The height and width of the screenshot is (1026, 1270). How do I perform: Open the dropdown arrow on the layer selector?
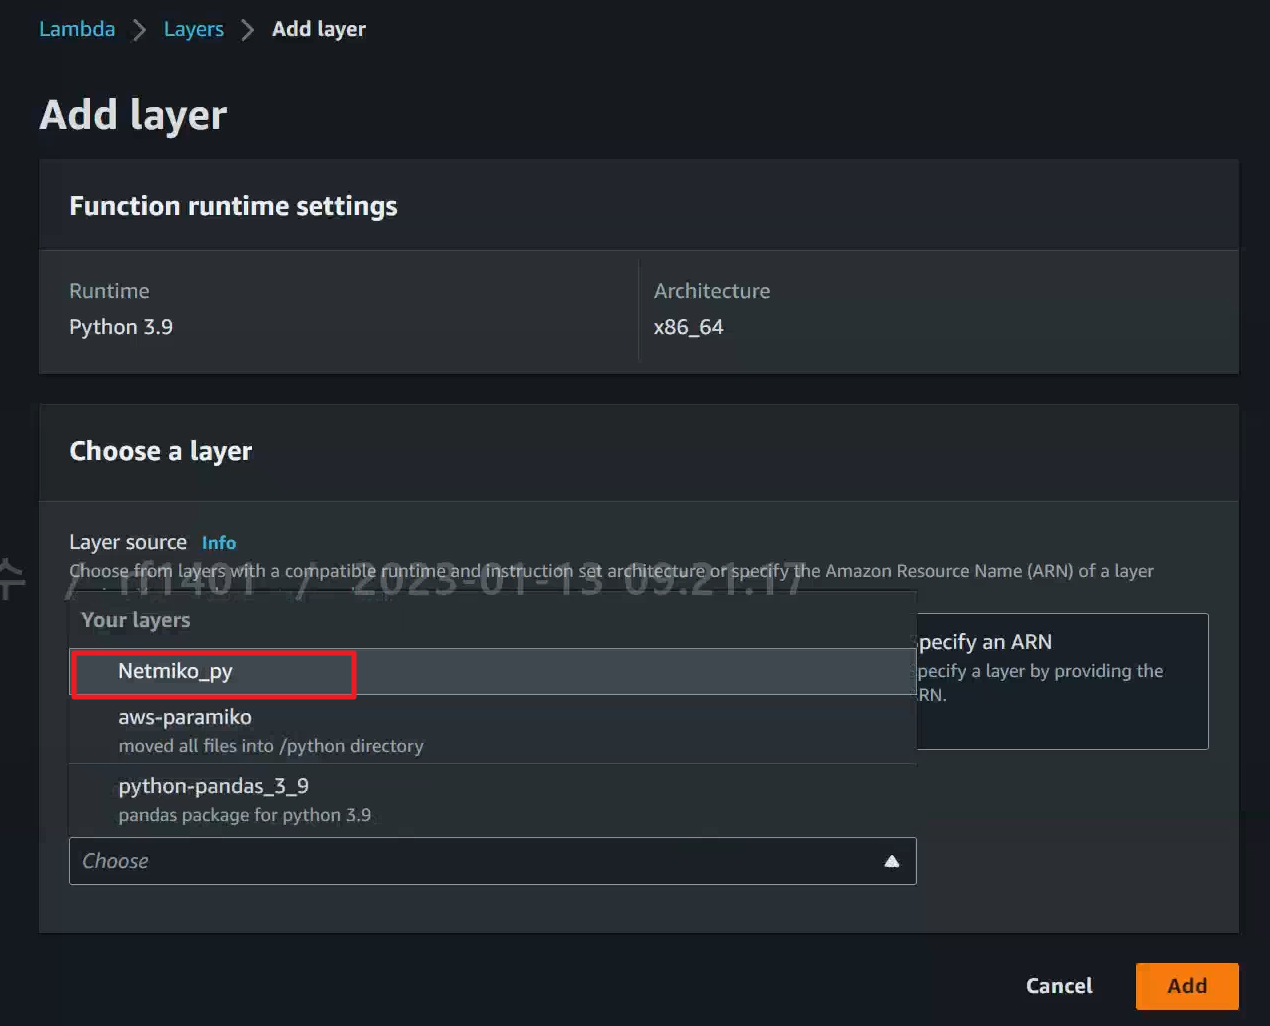(x=891, y=861)
